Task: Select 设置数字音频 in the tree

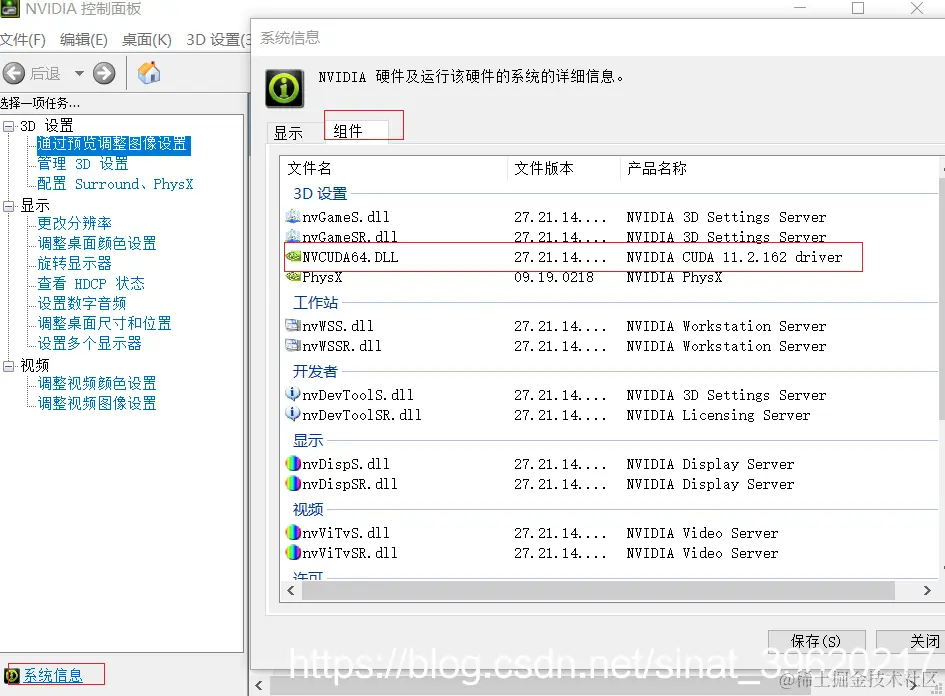Action: click(x=82, y=303)
